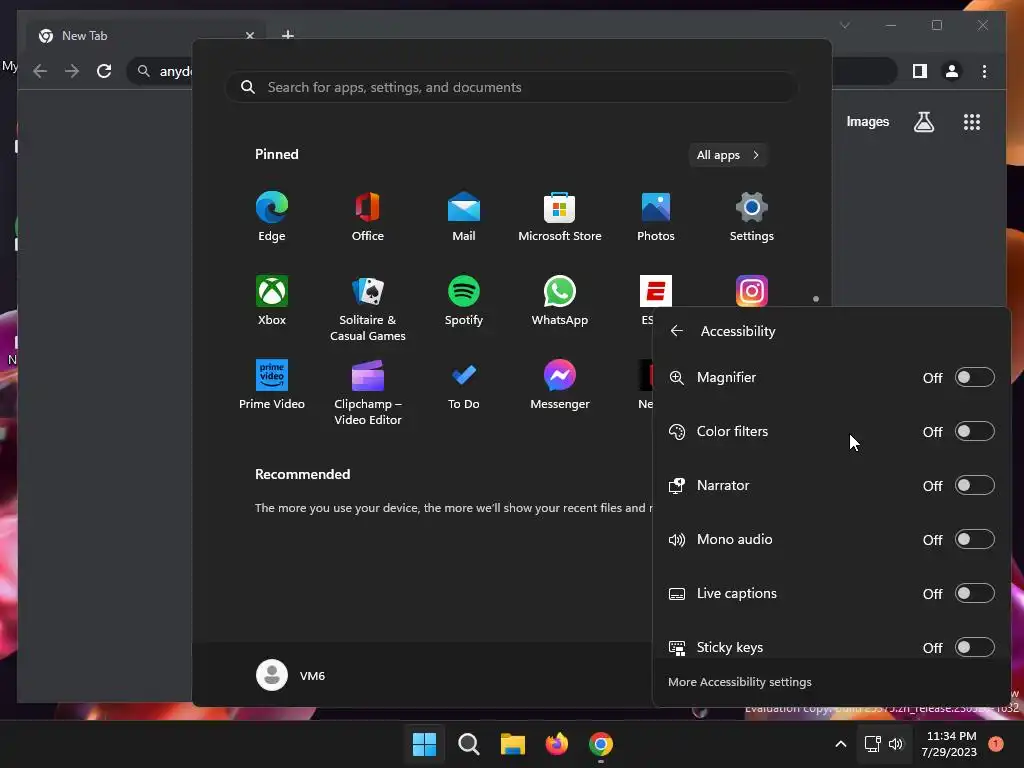Open Microsoft Store from pinned apps
Screen dimensions: 1024x768
pos(560,217)
